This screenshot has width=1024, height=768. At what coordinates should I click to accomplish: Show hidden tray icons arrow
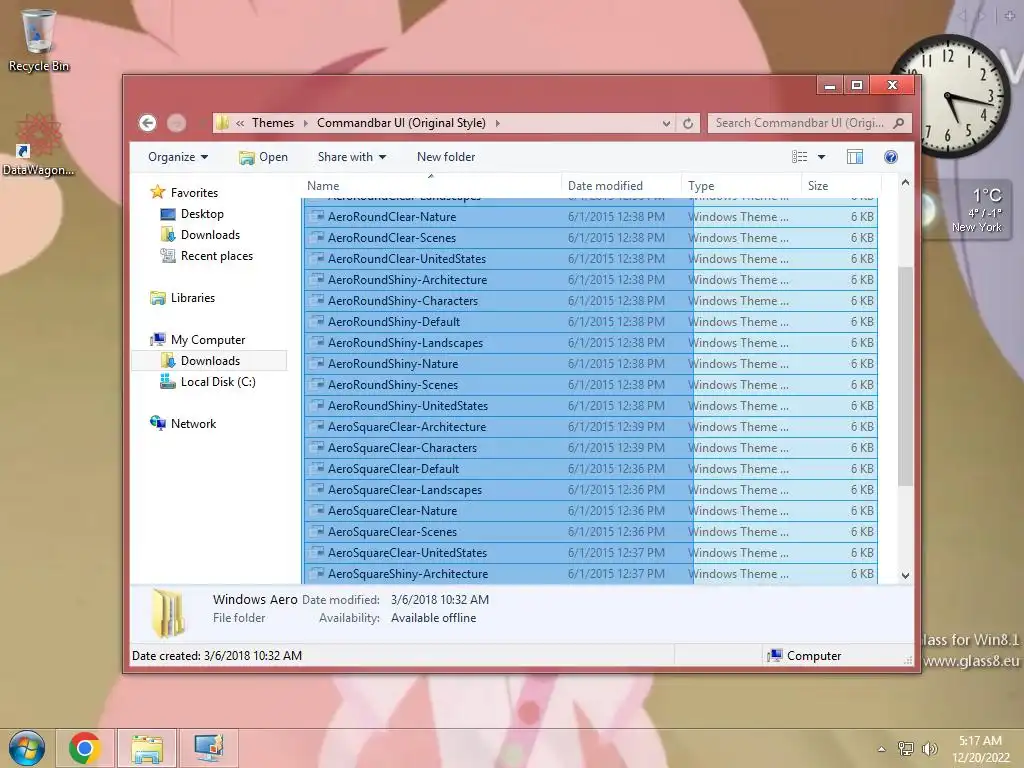coord(882,748)
